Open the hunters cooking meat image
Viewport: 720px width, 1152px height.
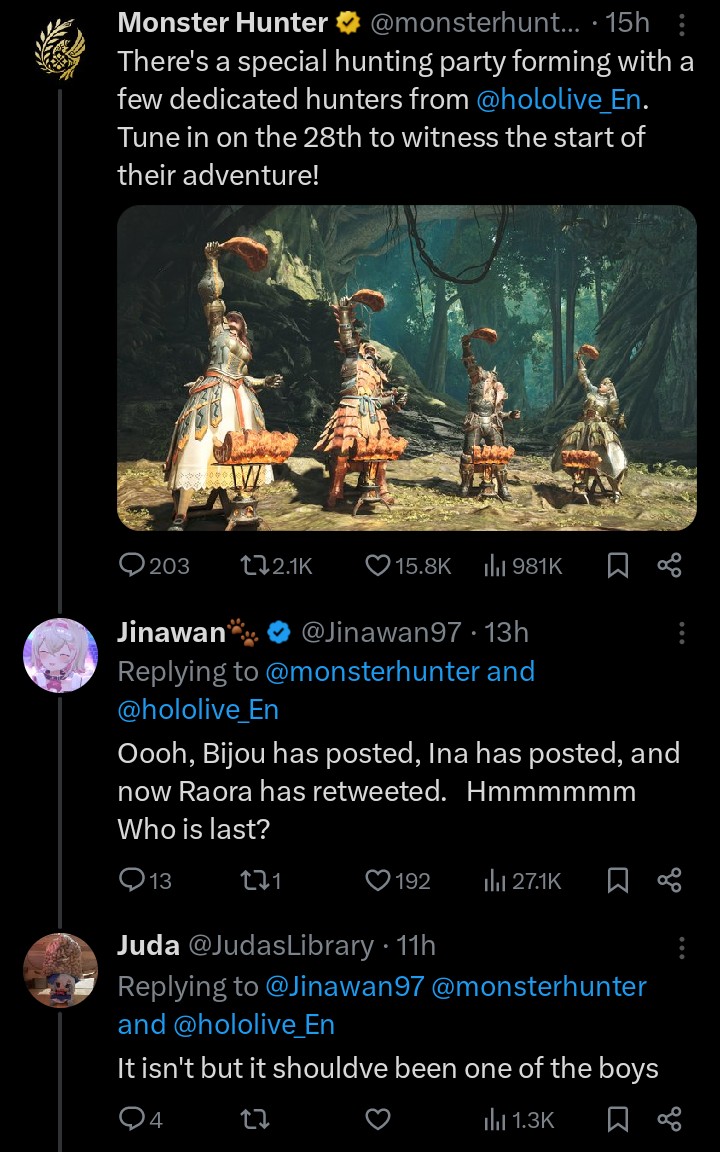coord(407,367)
